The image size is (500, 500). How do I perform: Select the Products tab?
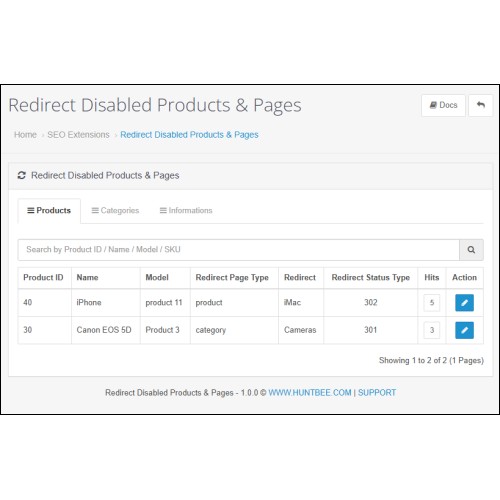tap(49, 211)
